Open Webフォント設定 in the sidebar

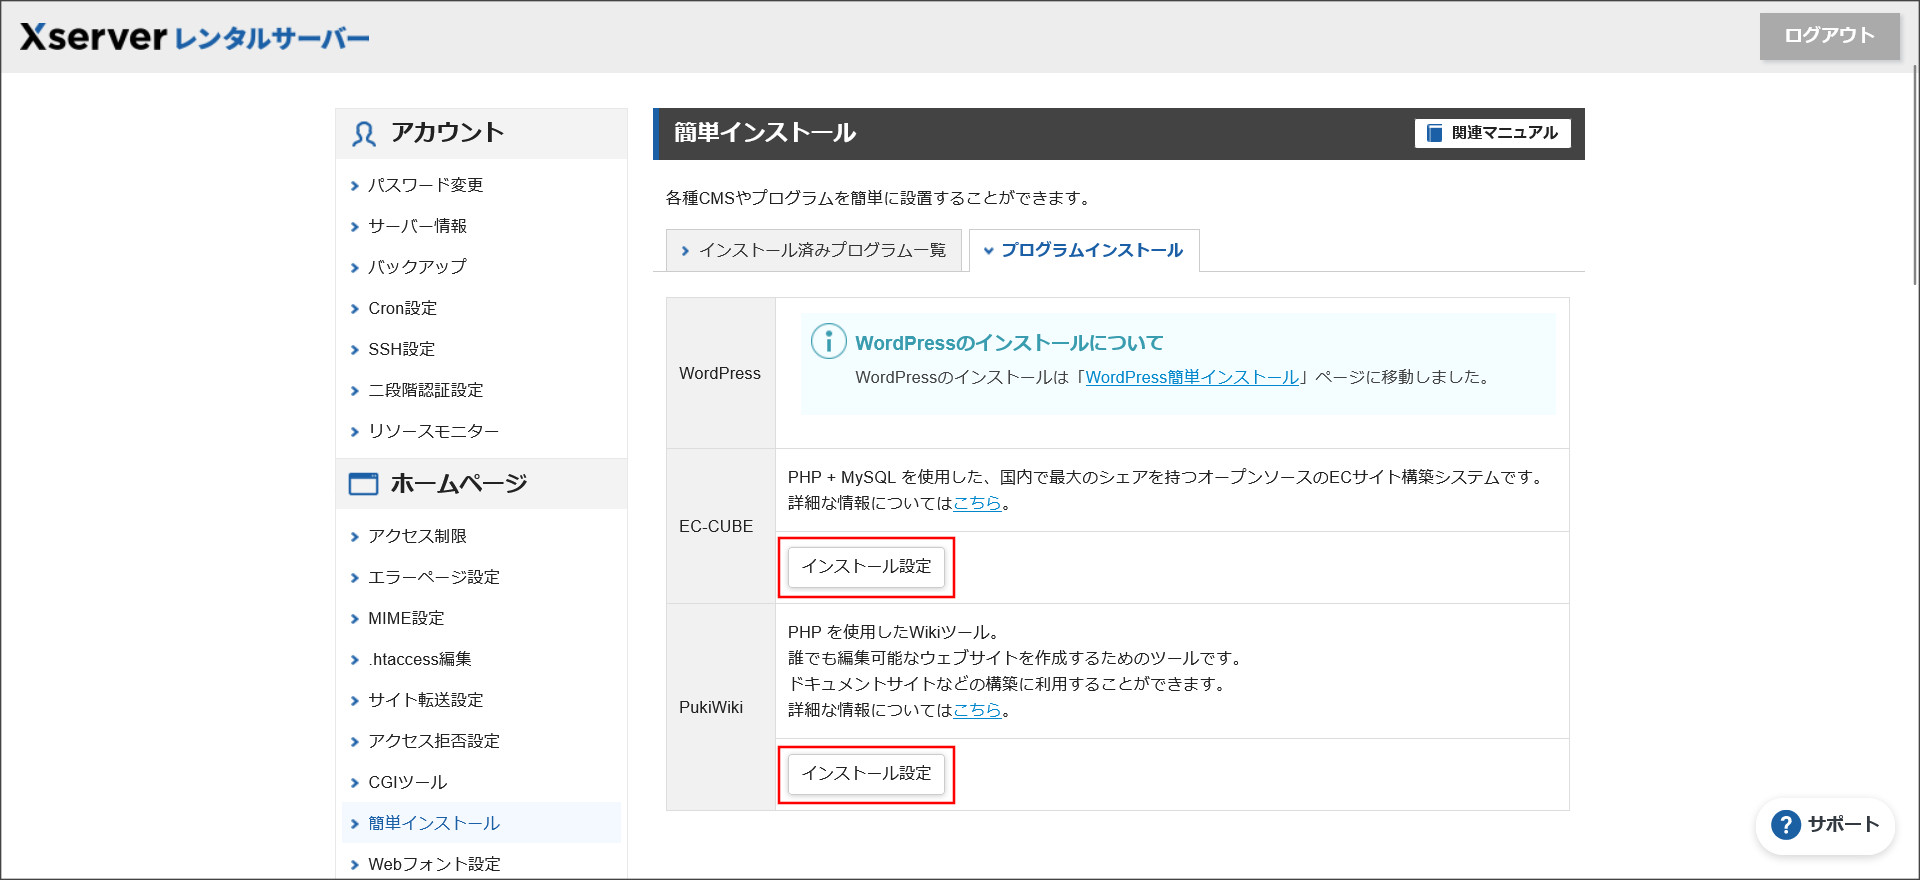[435, 864]
